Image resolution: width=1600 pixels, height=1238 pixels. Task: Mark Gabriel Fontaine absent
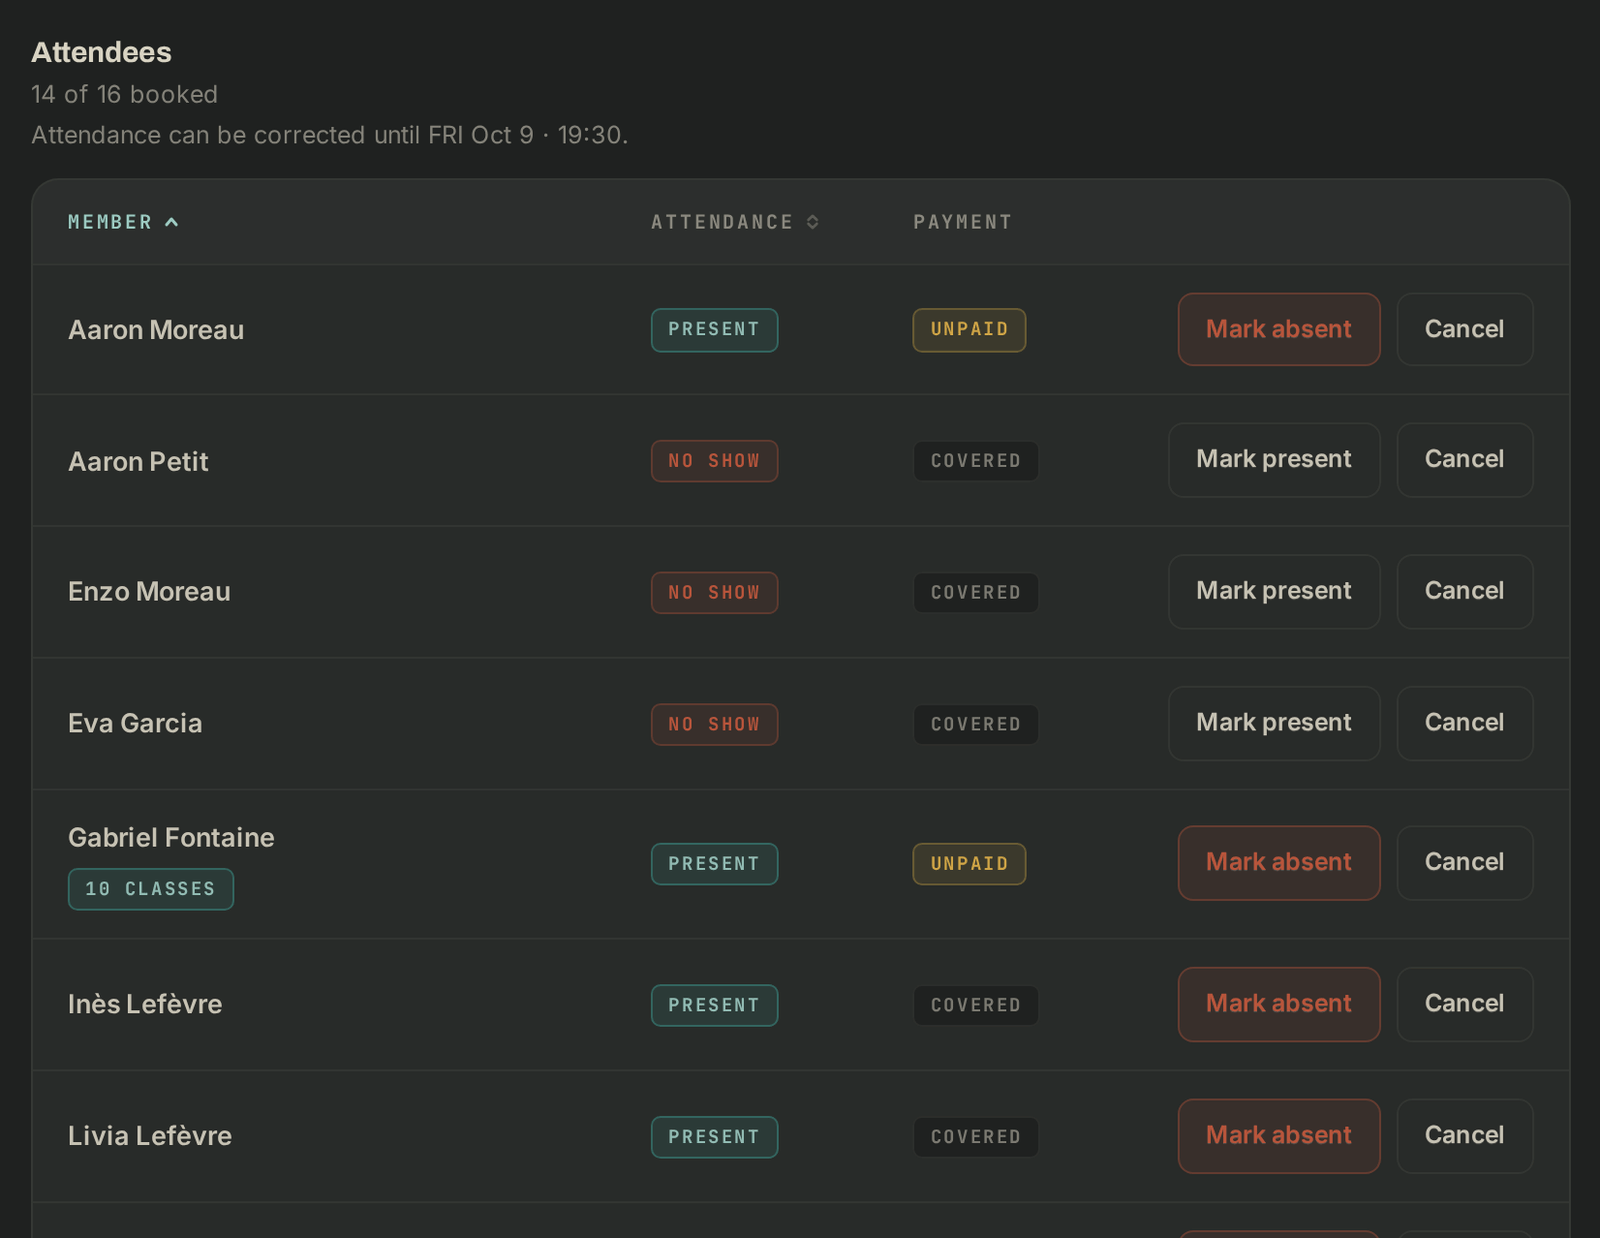click(x=1279, y=863)
